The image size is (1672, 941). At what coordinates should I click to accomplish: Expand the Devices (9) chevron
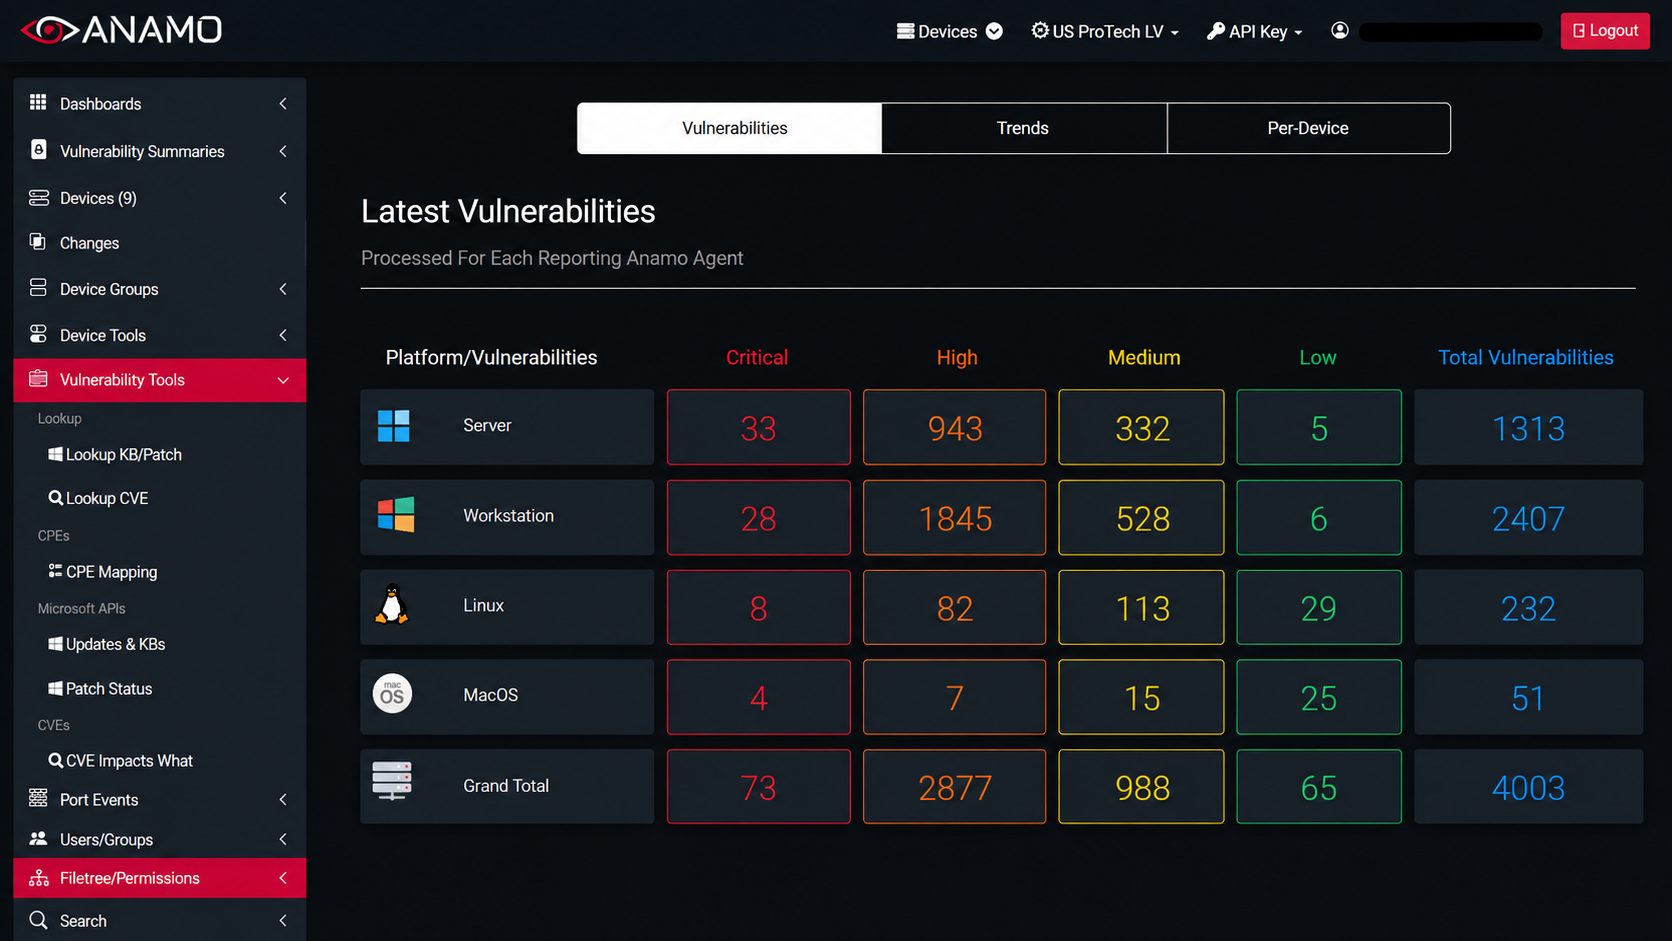point(283,198)
